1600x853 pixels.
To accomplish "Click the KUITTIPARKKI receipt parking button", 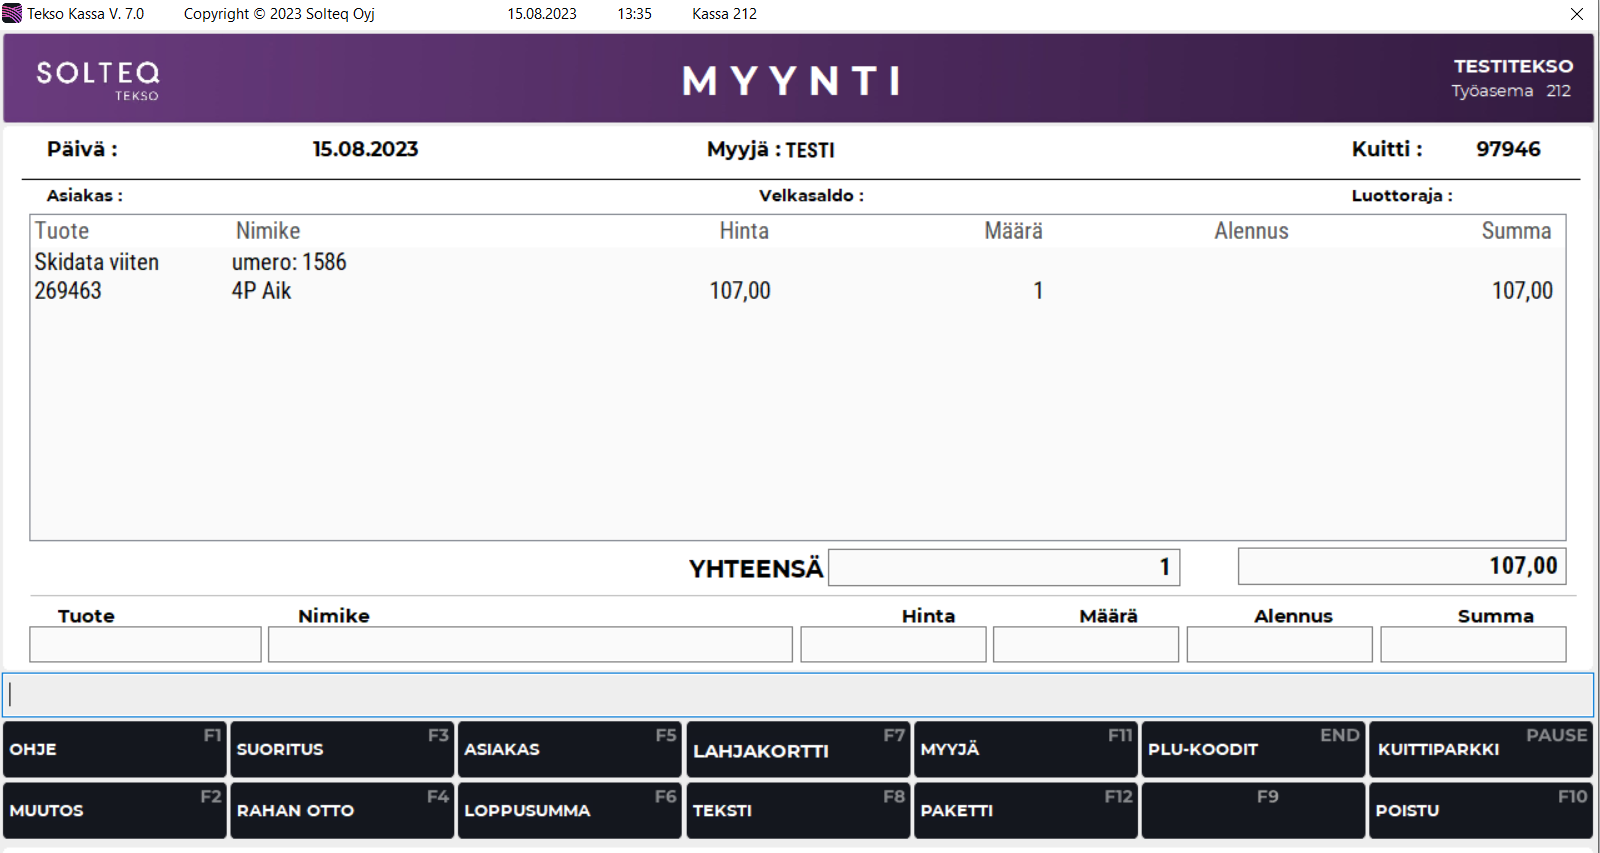I will (1480, 750).
